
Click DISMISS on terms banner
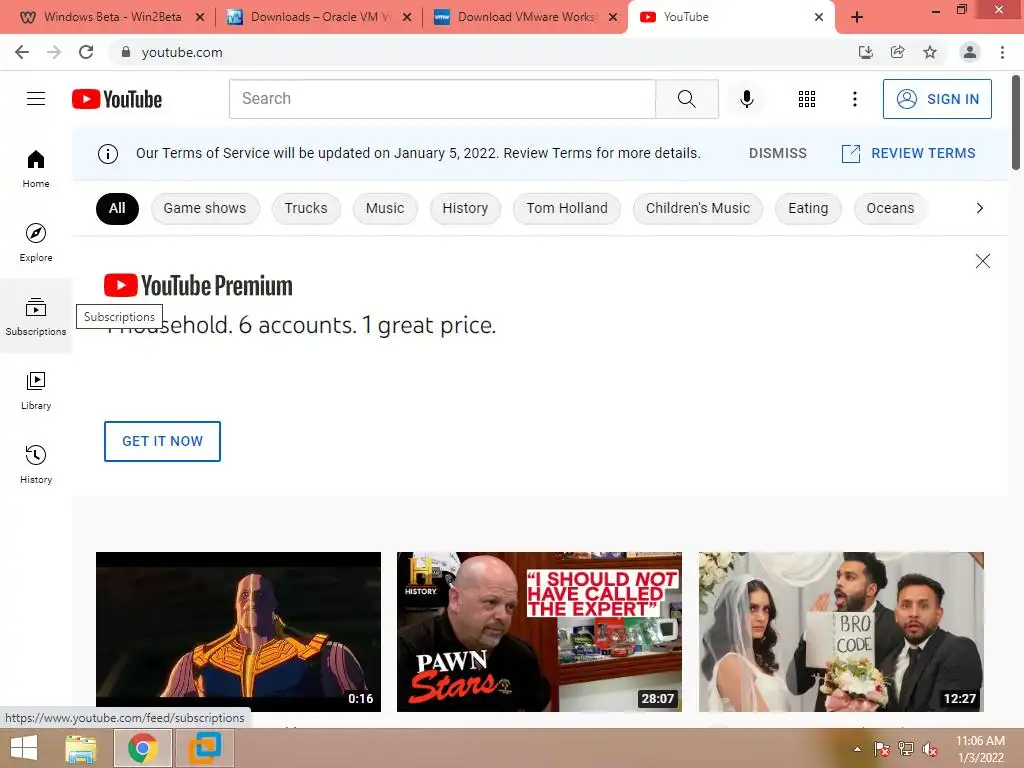tap(777, 153)
